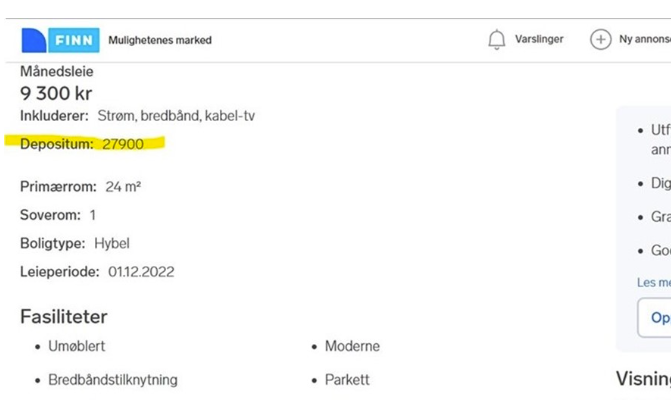Click the Boligtype Hybel line

(x=75, y=243)
